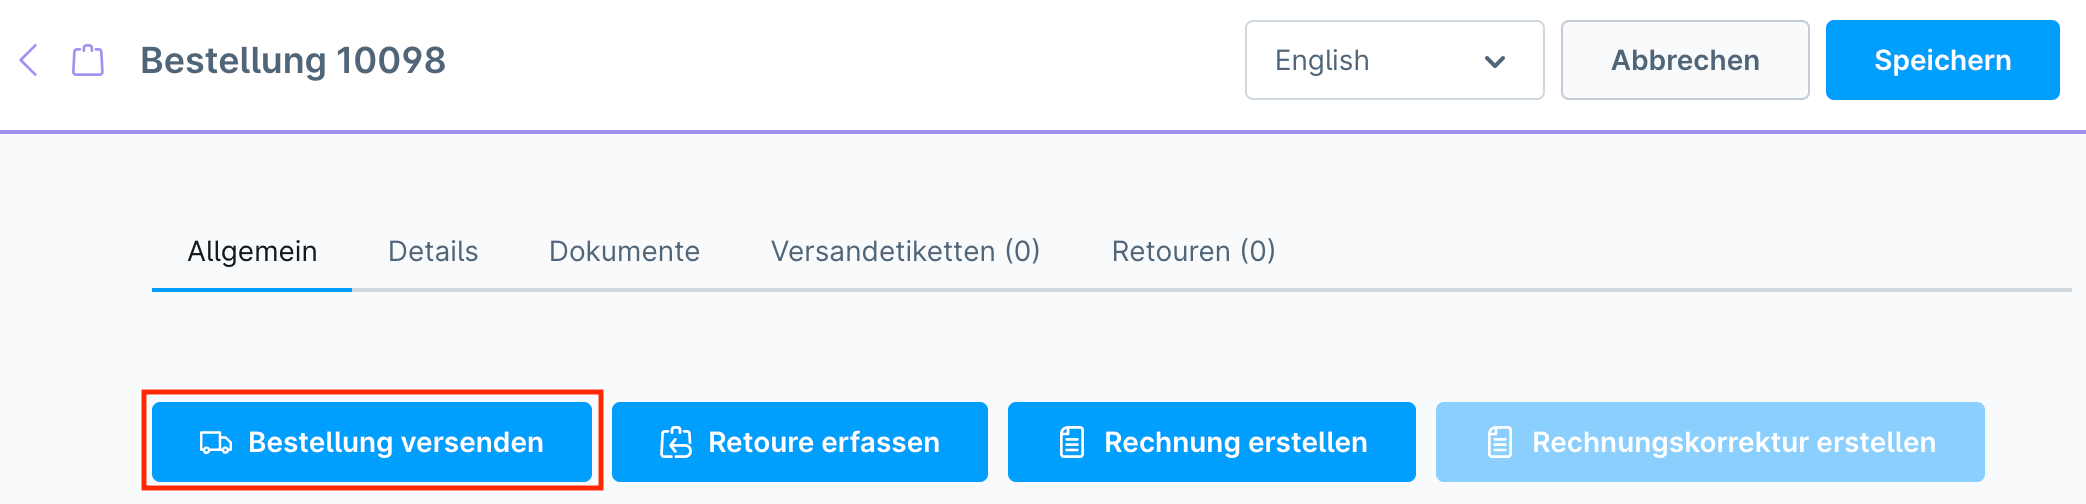Save the order with Speichern

1942,60
